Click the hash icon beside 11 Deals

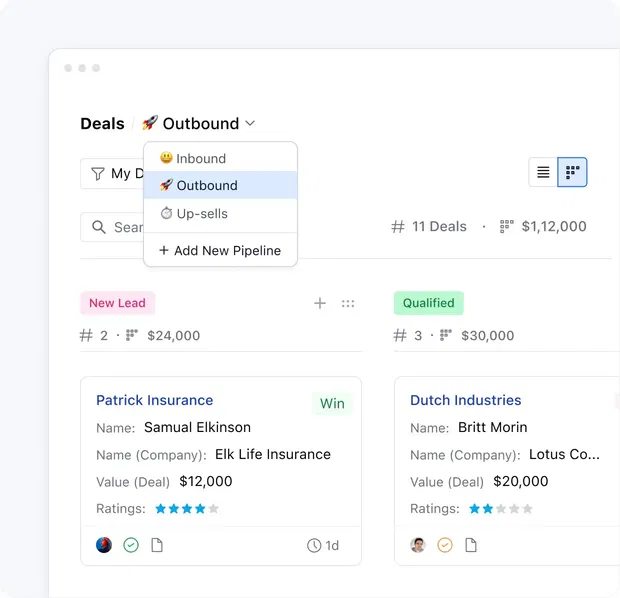click(x=398, y=227)
